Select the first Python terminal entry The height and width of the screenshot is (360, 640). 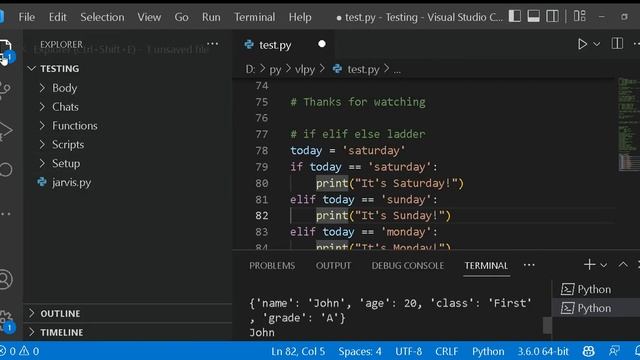tap(596, 289)
